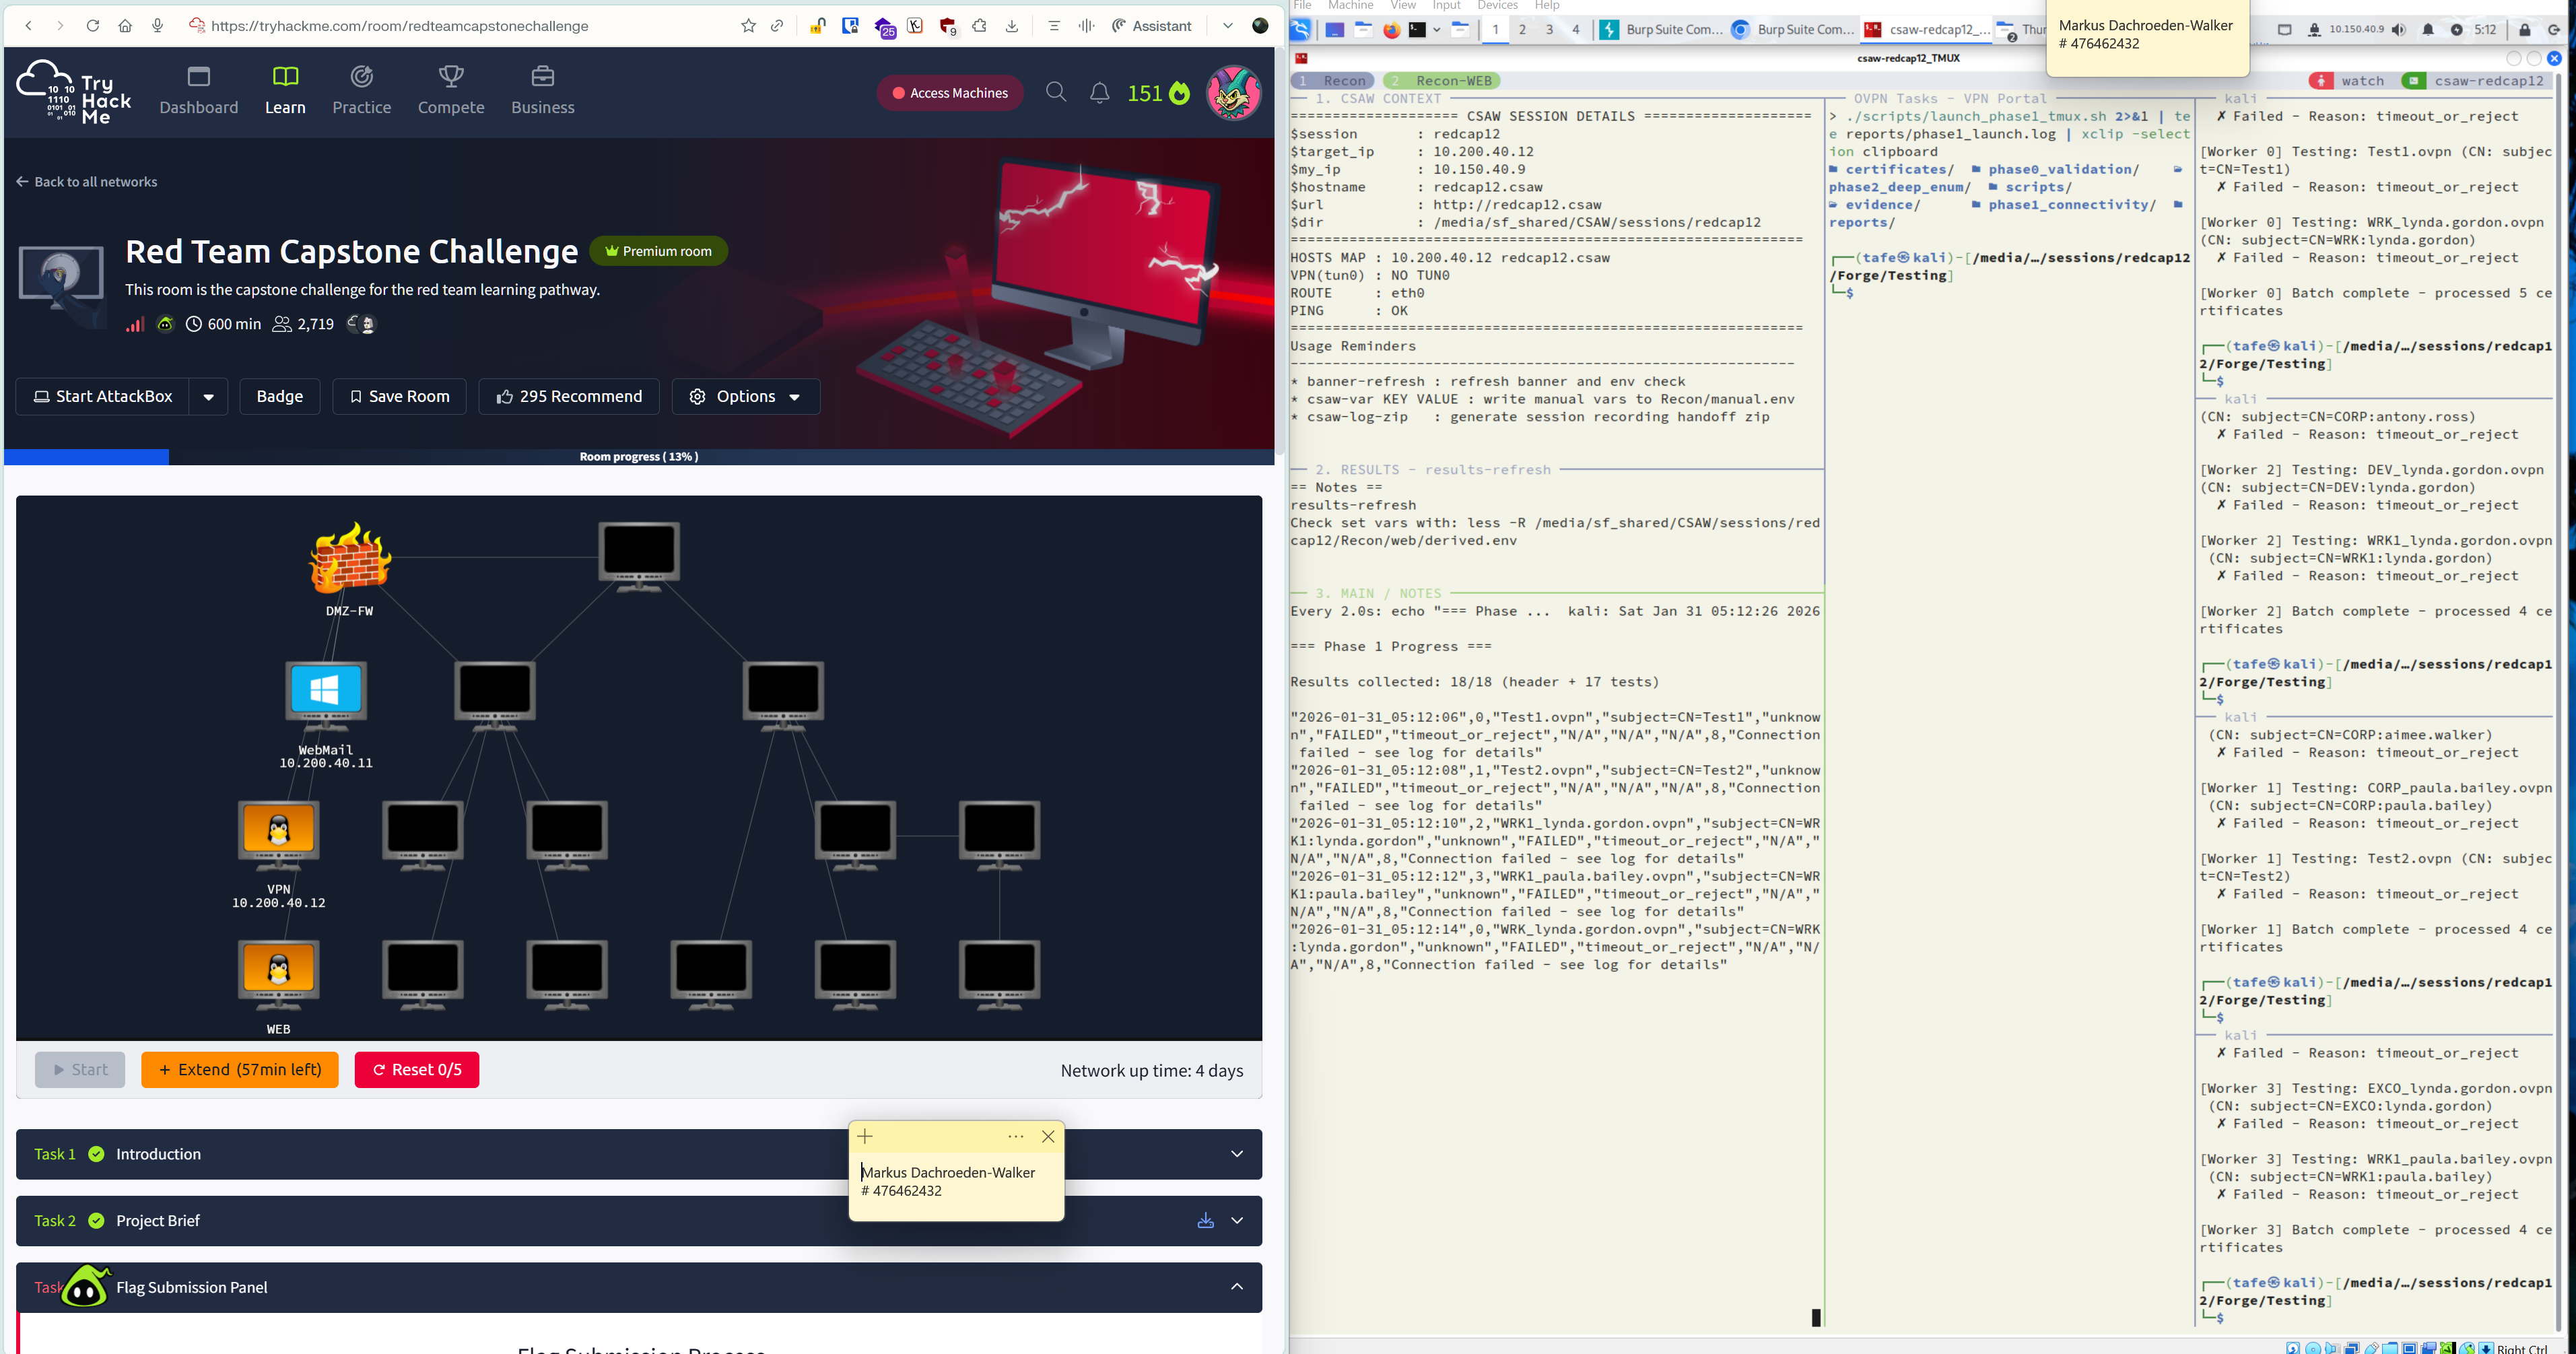Toggle the Save Room bookmark button
The image size is (2576, 1354).
point(399,397)
